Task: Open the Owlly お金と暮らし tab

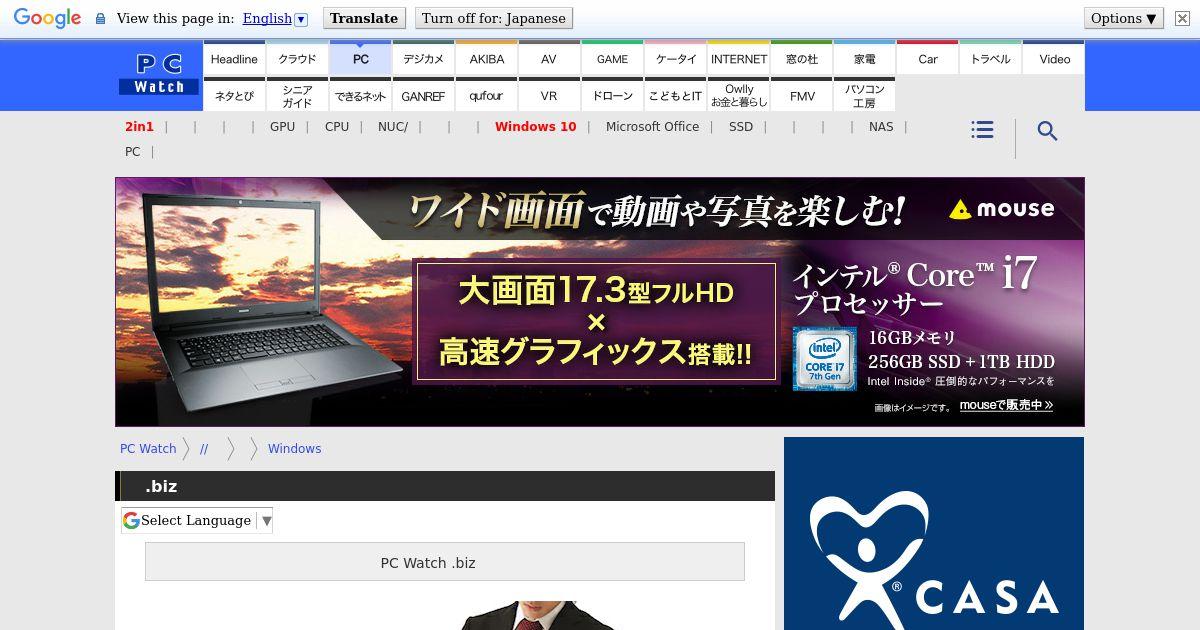Action: pos(738,95)
